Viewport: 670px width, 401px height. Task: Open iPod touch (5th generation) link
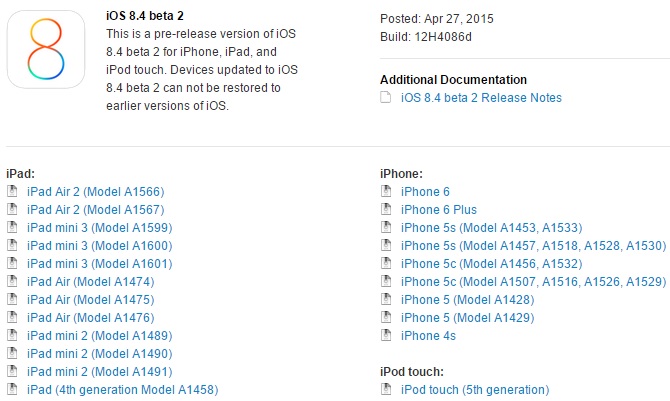pyautogui.click(x=475, y=390)
